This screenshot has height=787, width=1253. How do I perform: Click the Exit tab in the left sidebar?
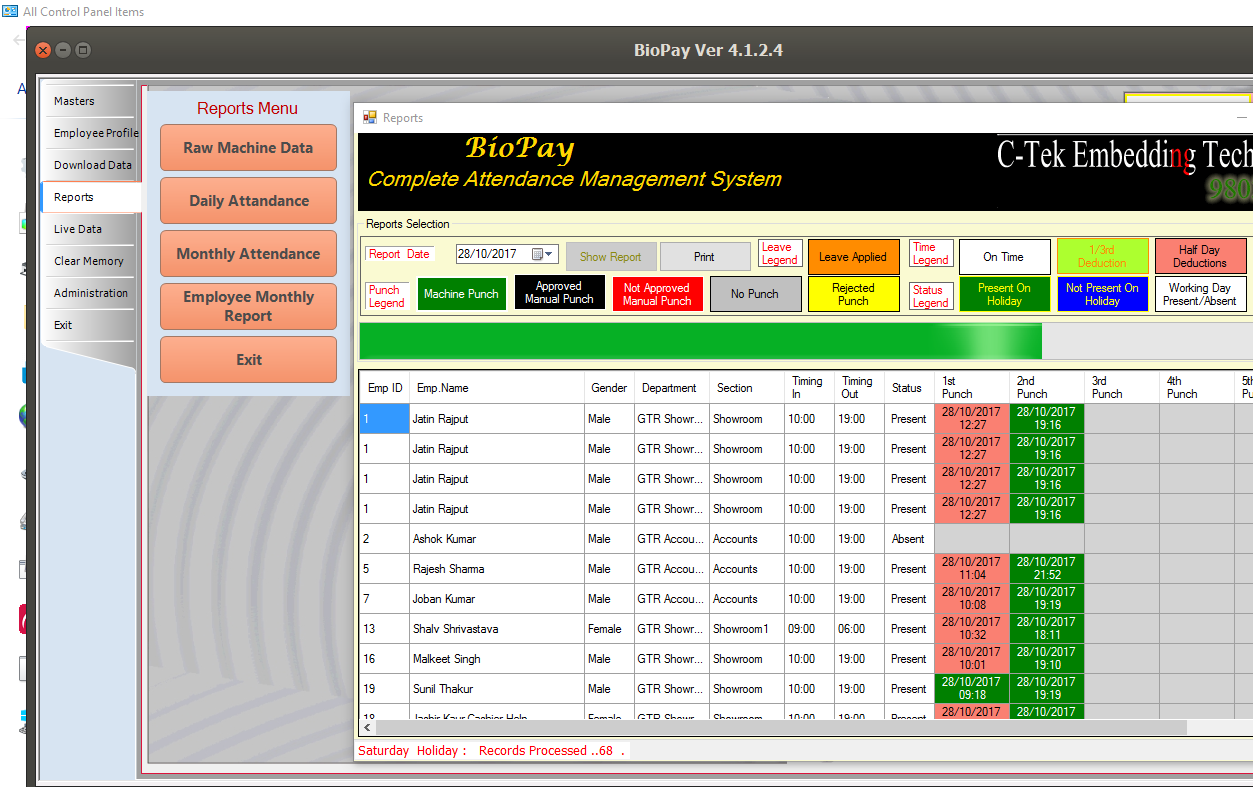coord(87,325)
